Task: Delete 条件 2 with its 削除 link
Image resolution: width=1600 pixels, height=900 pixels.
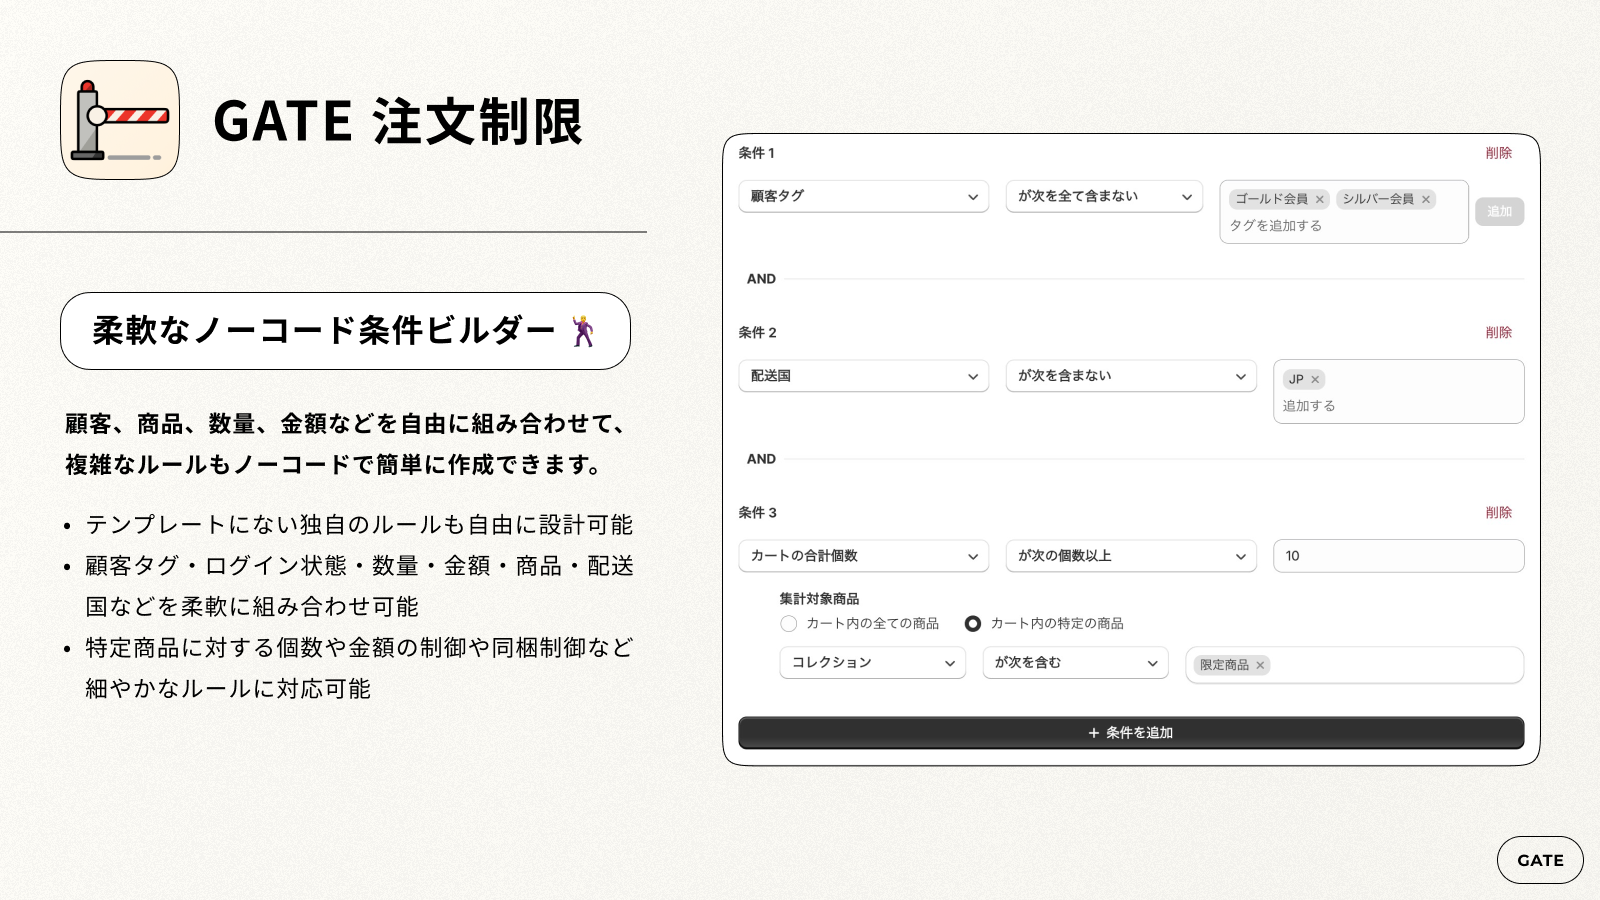Action: point(1498,332)
